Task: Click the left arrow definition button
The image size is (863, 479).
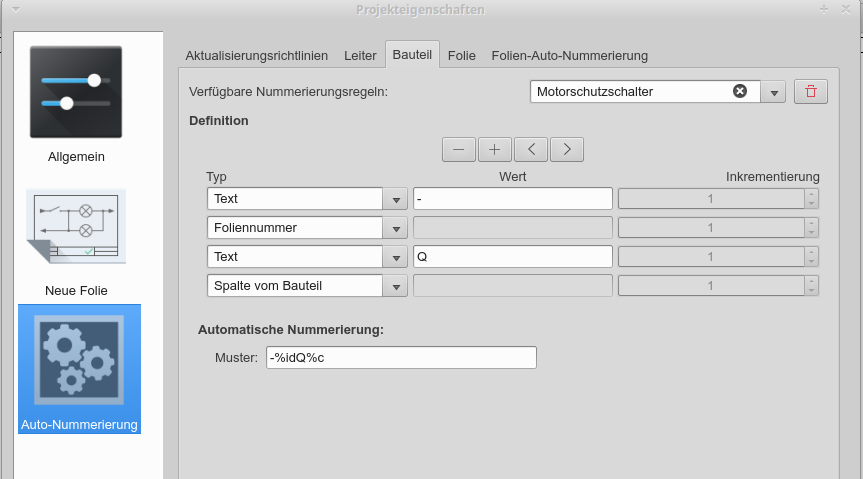Action: [531, 149]
